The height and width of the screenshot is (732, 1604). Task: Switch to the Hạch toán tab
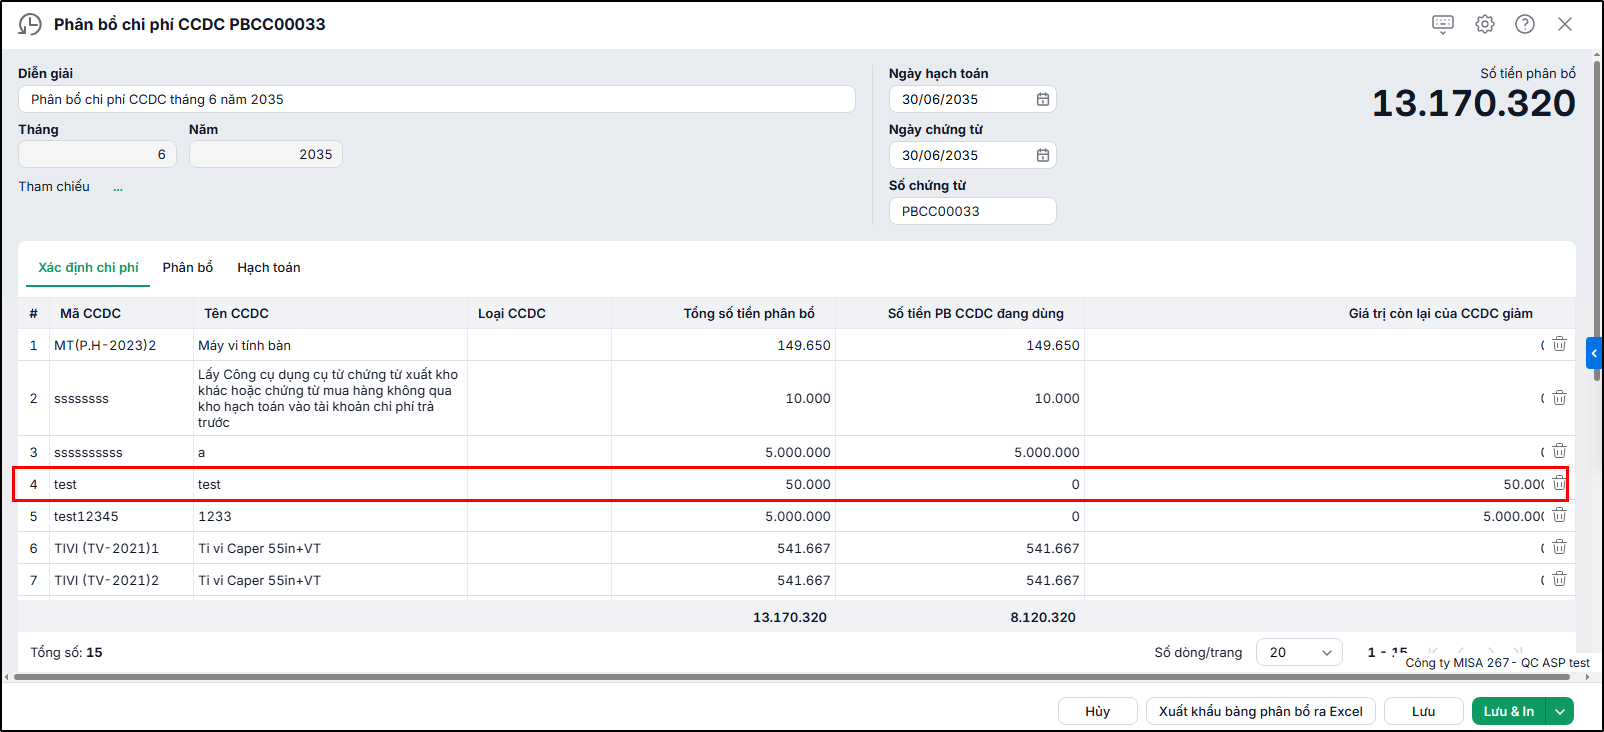[269, 267]
